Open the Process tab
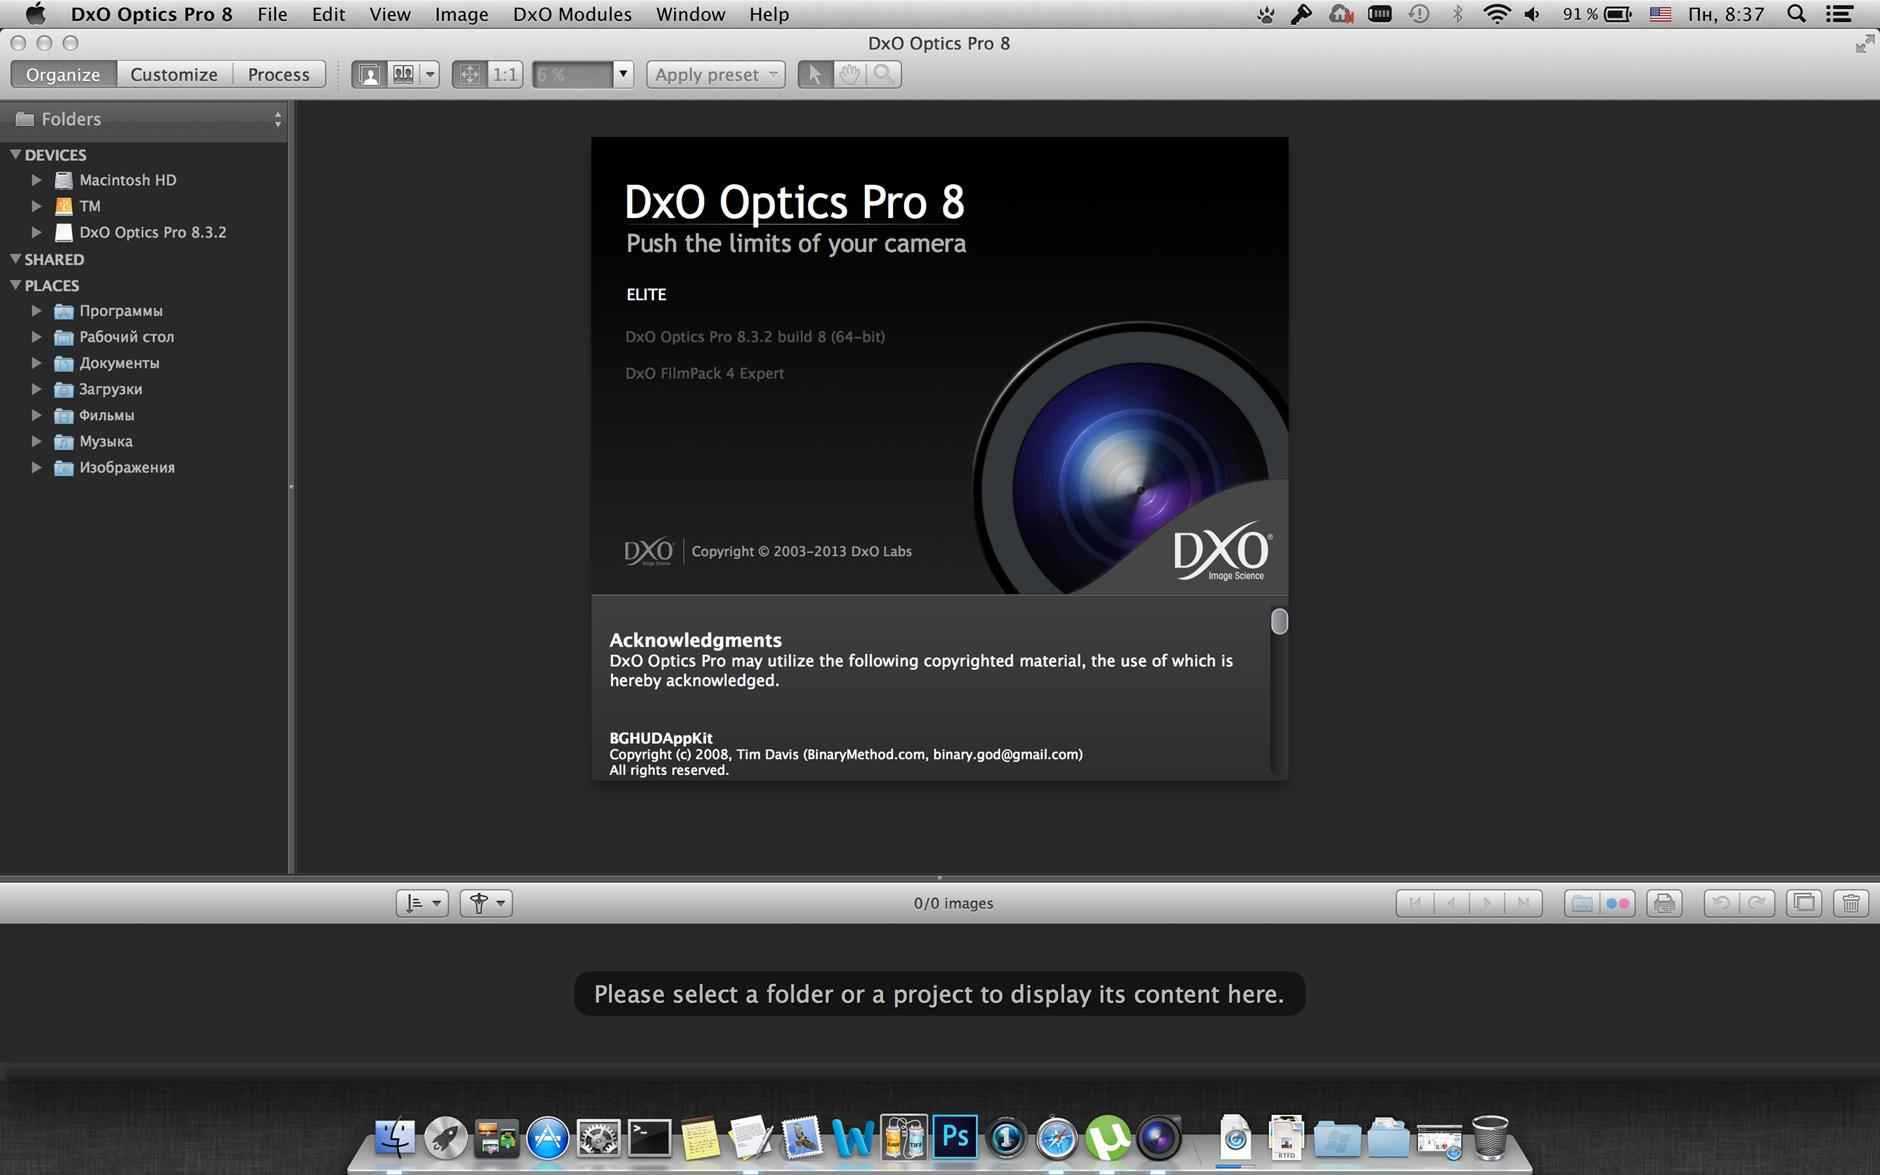 click(279, 74)
